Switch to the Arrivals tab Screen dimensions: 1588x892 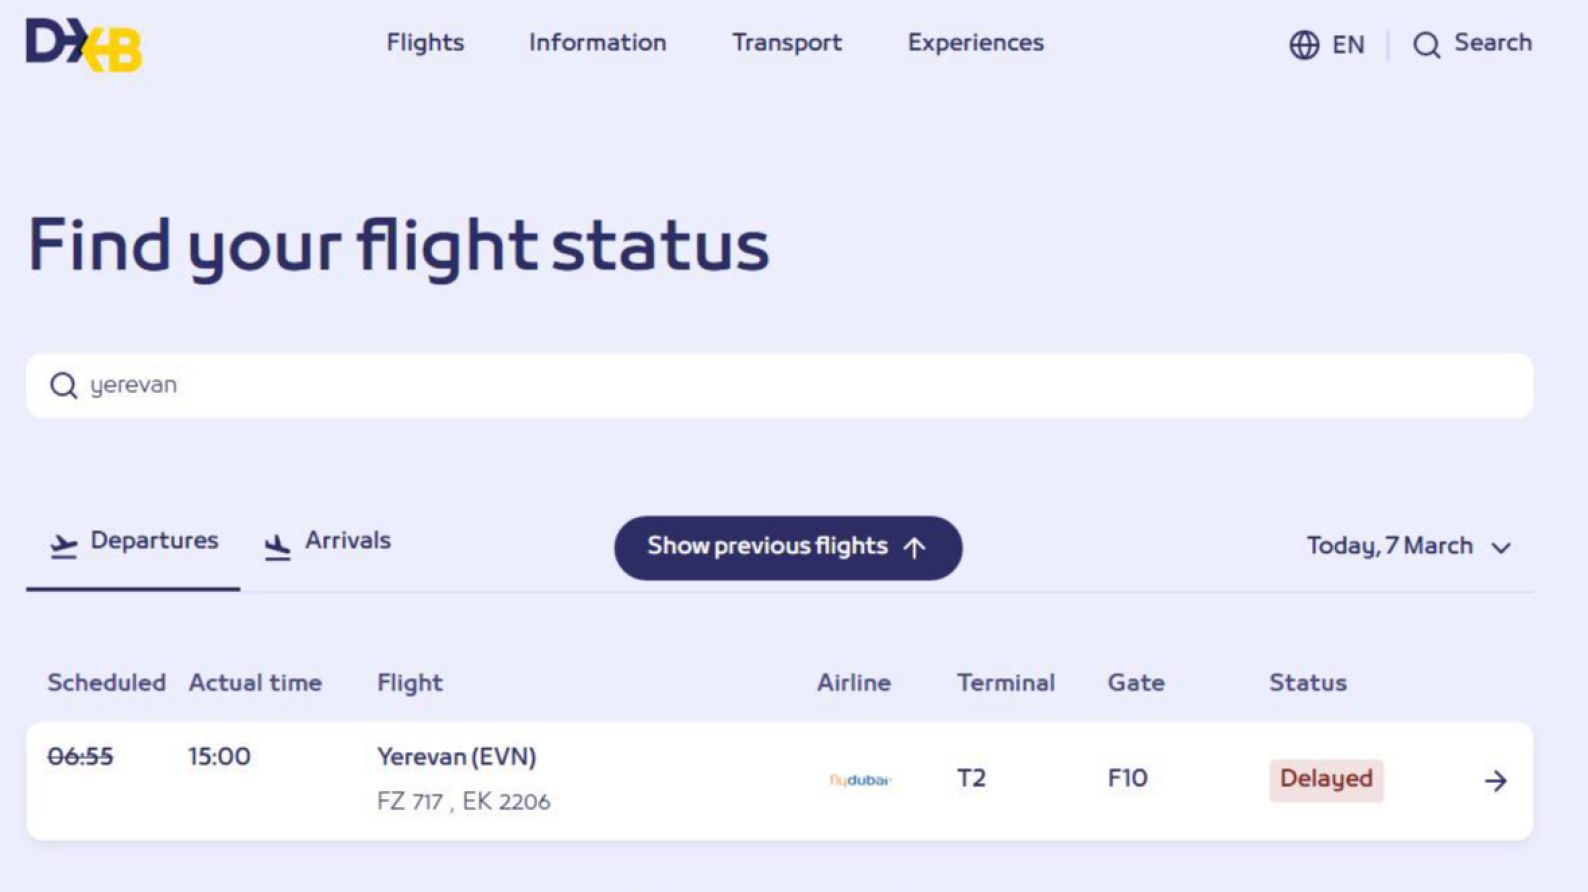coord(346,541)
